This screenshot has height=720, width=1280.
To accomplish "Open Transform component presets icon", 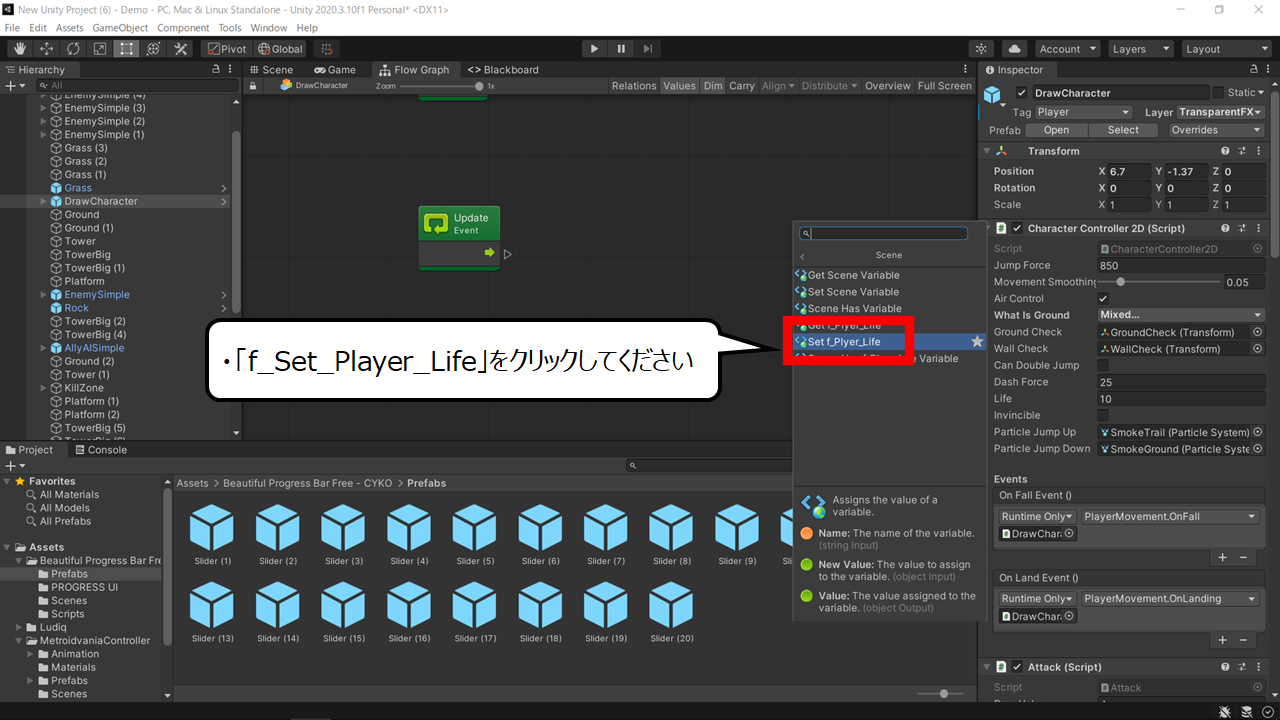I will [1241, 151].
